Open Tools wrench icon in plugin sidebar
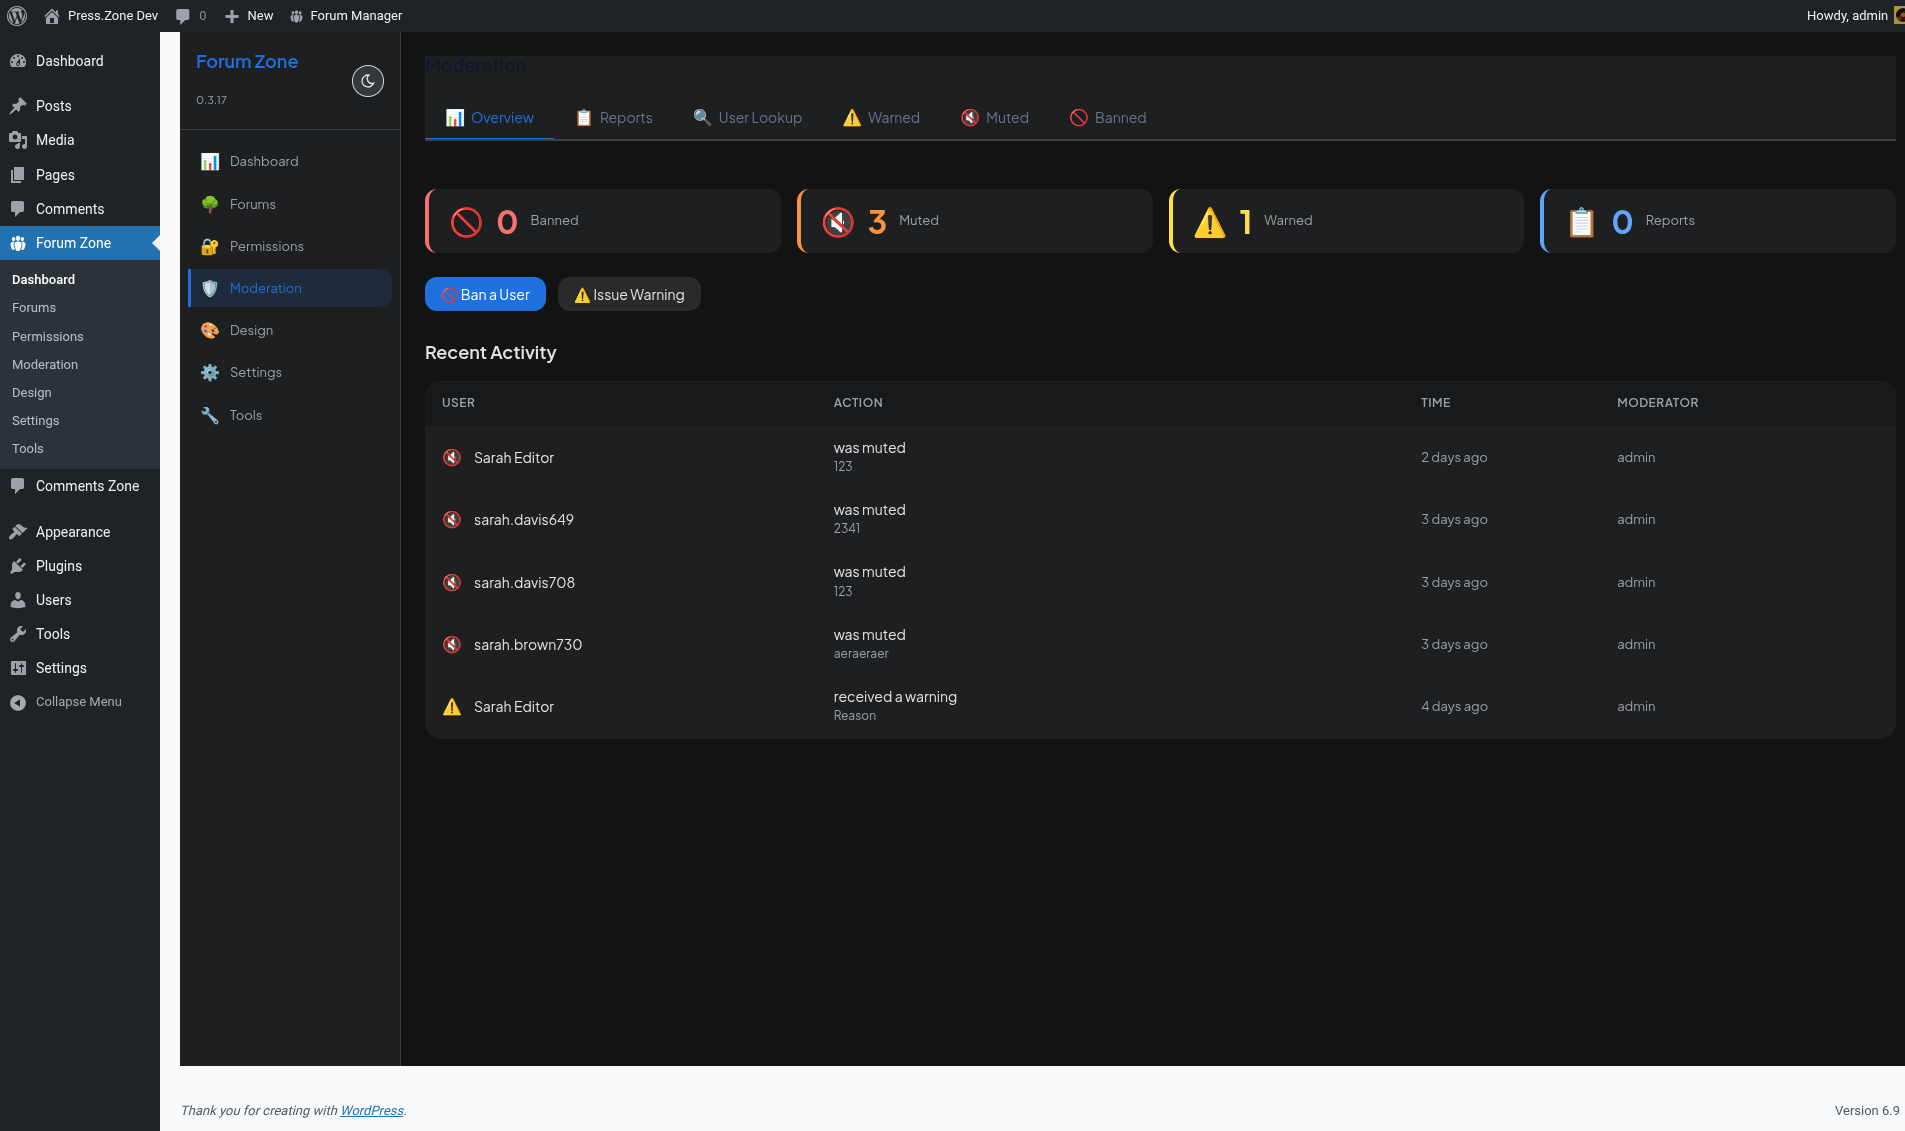The height and width of the screenshot is (1131, 1905). pos(210,415)
